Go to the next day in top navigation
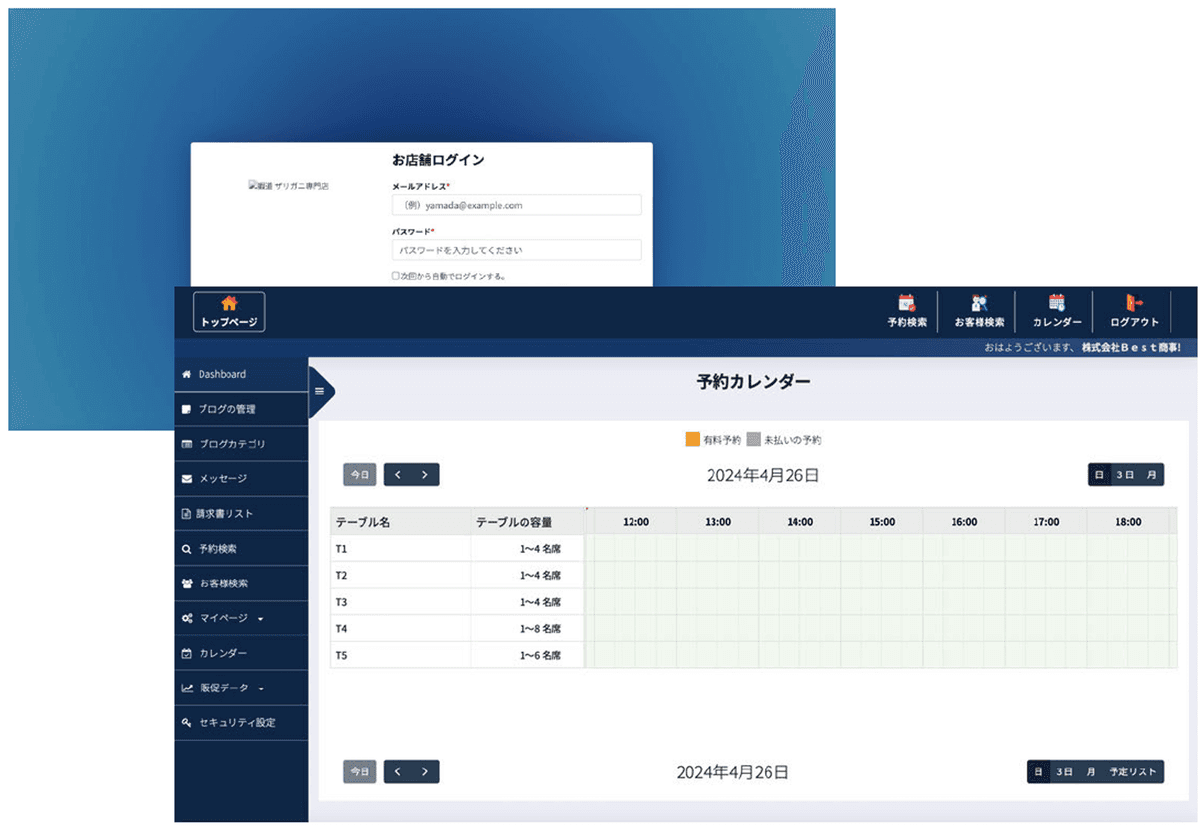The height and width of the screenshot is (827, 1200). (425, 475)
